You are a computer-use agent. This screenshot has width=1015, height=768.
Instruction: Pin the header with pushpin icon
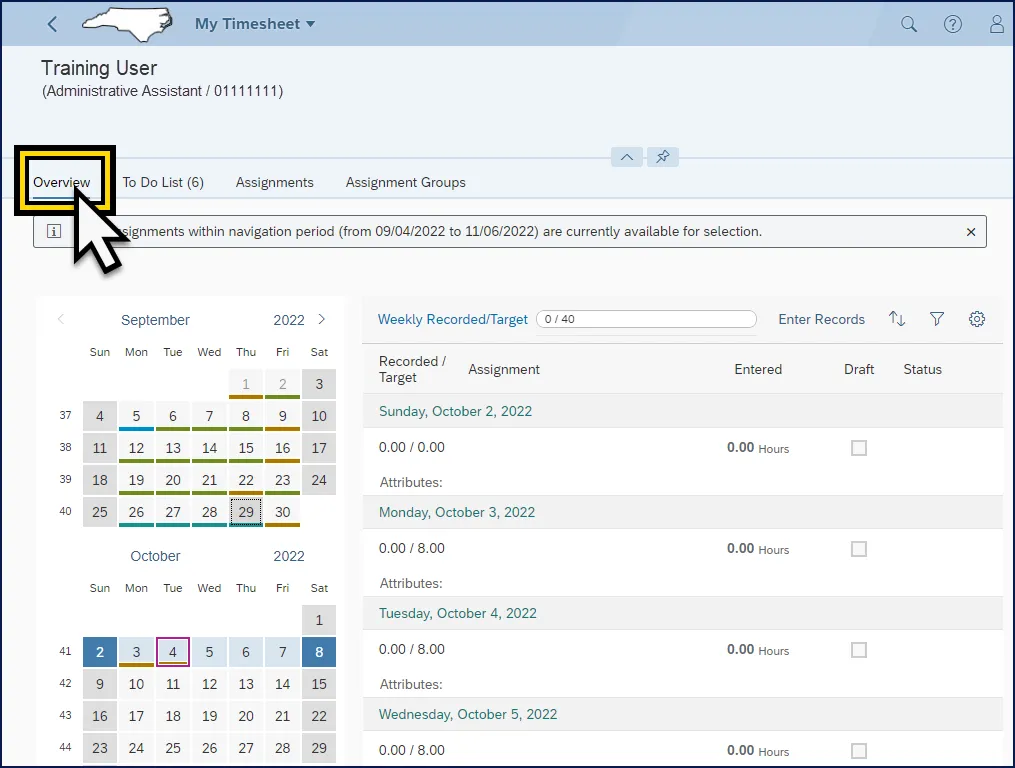point(662,157)
